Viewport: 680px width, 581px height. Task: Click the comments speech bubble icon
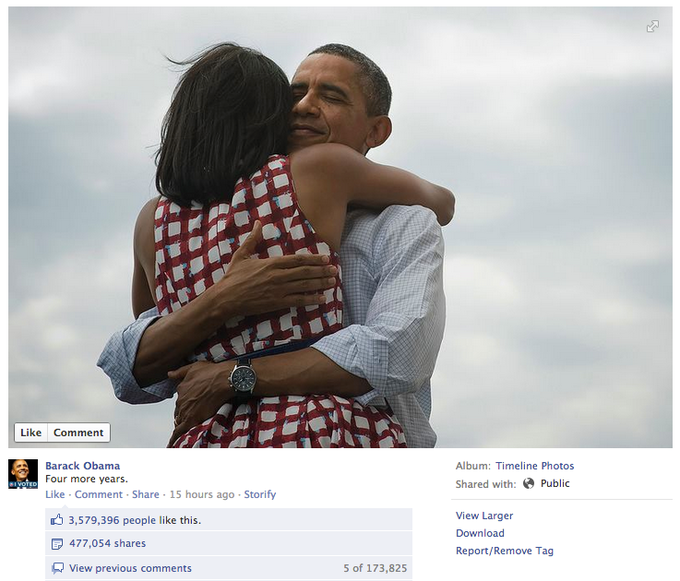[57, 568]
